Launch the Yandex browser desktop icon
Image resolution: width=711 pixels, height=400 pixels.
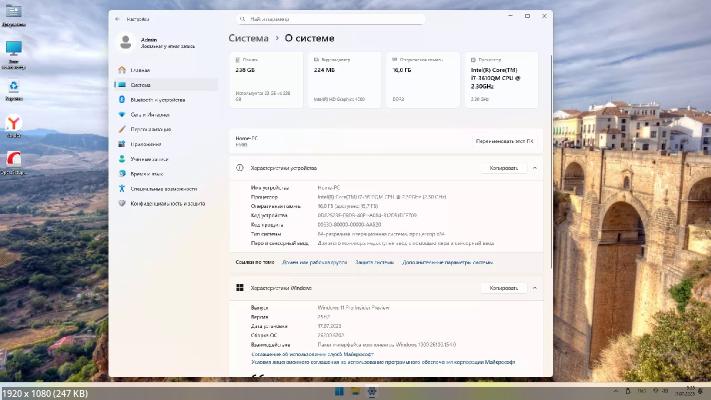coord(14,127)
